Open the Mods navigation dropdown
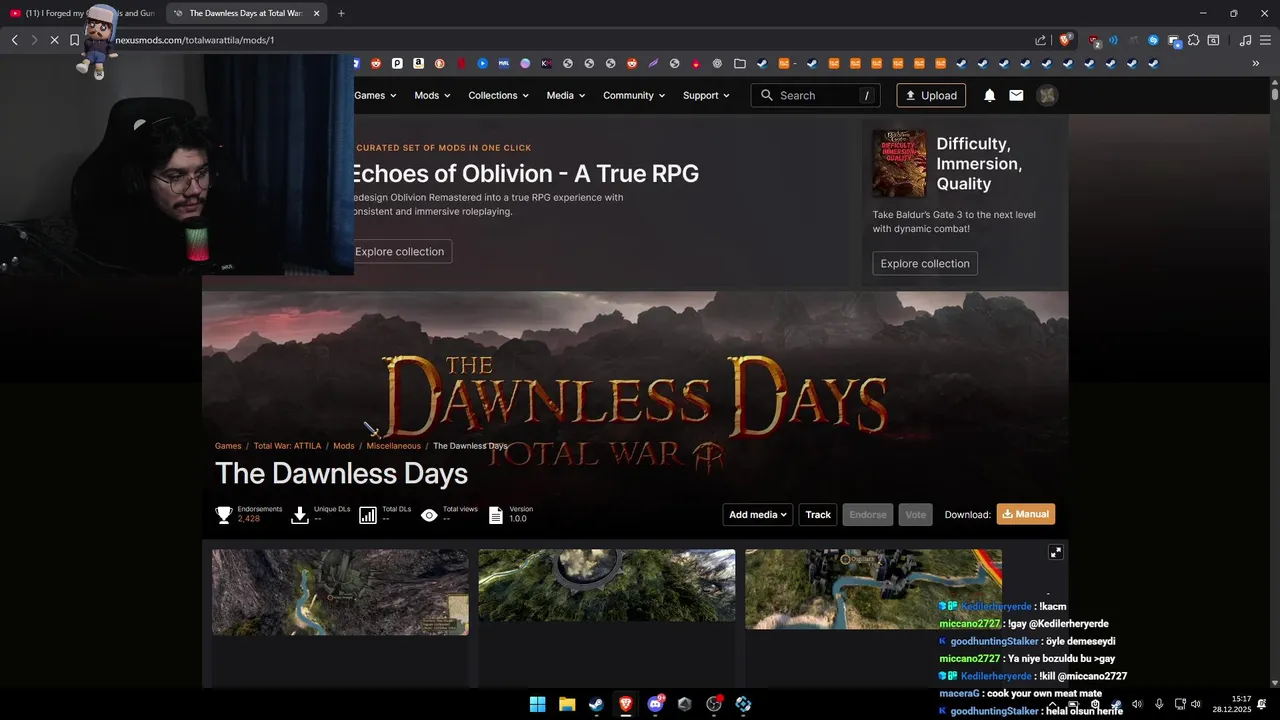 [x=432, y=95]
